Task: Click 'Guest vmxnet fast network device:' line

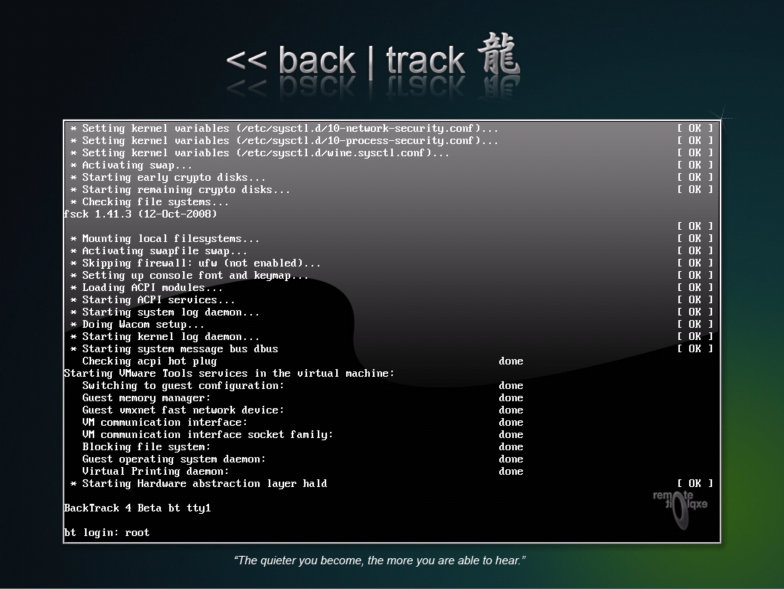Action: (183, 410)
